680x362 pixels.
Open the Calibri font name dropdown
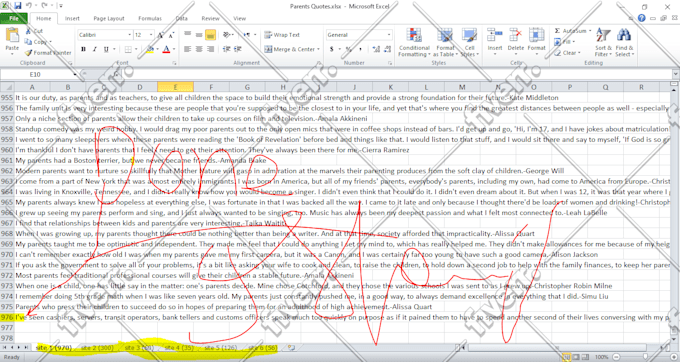coord(129,35)
